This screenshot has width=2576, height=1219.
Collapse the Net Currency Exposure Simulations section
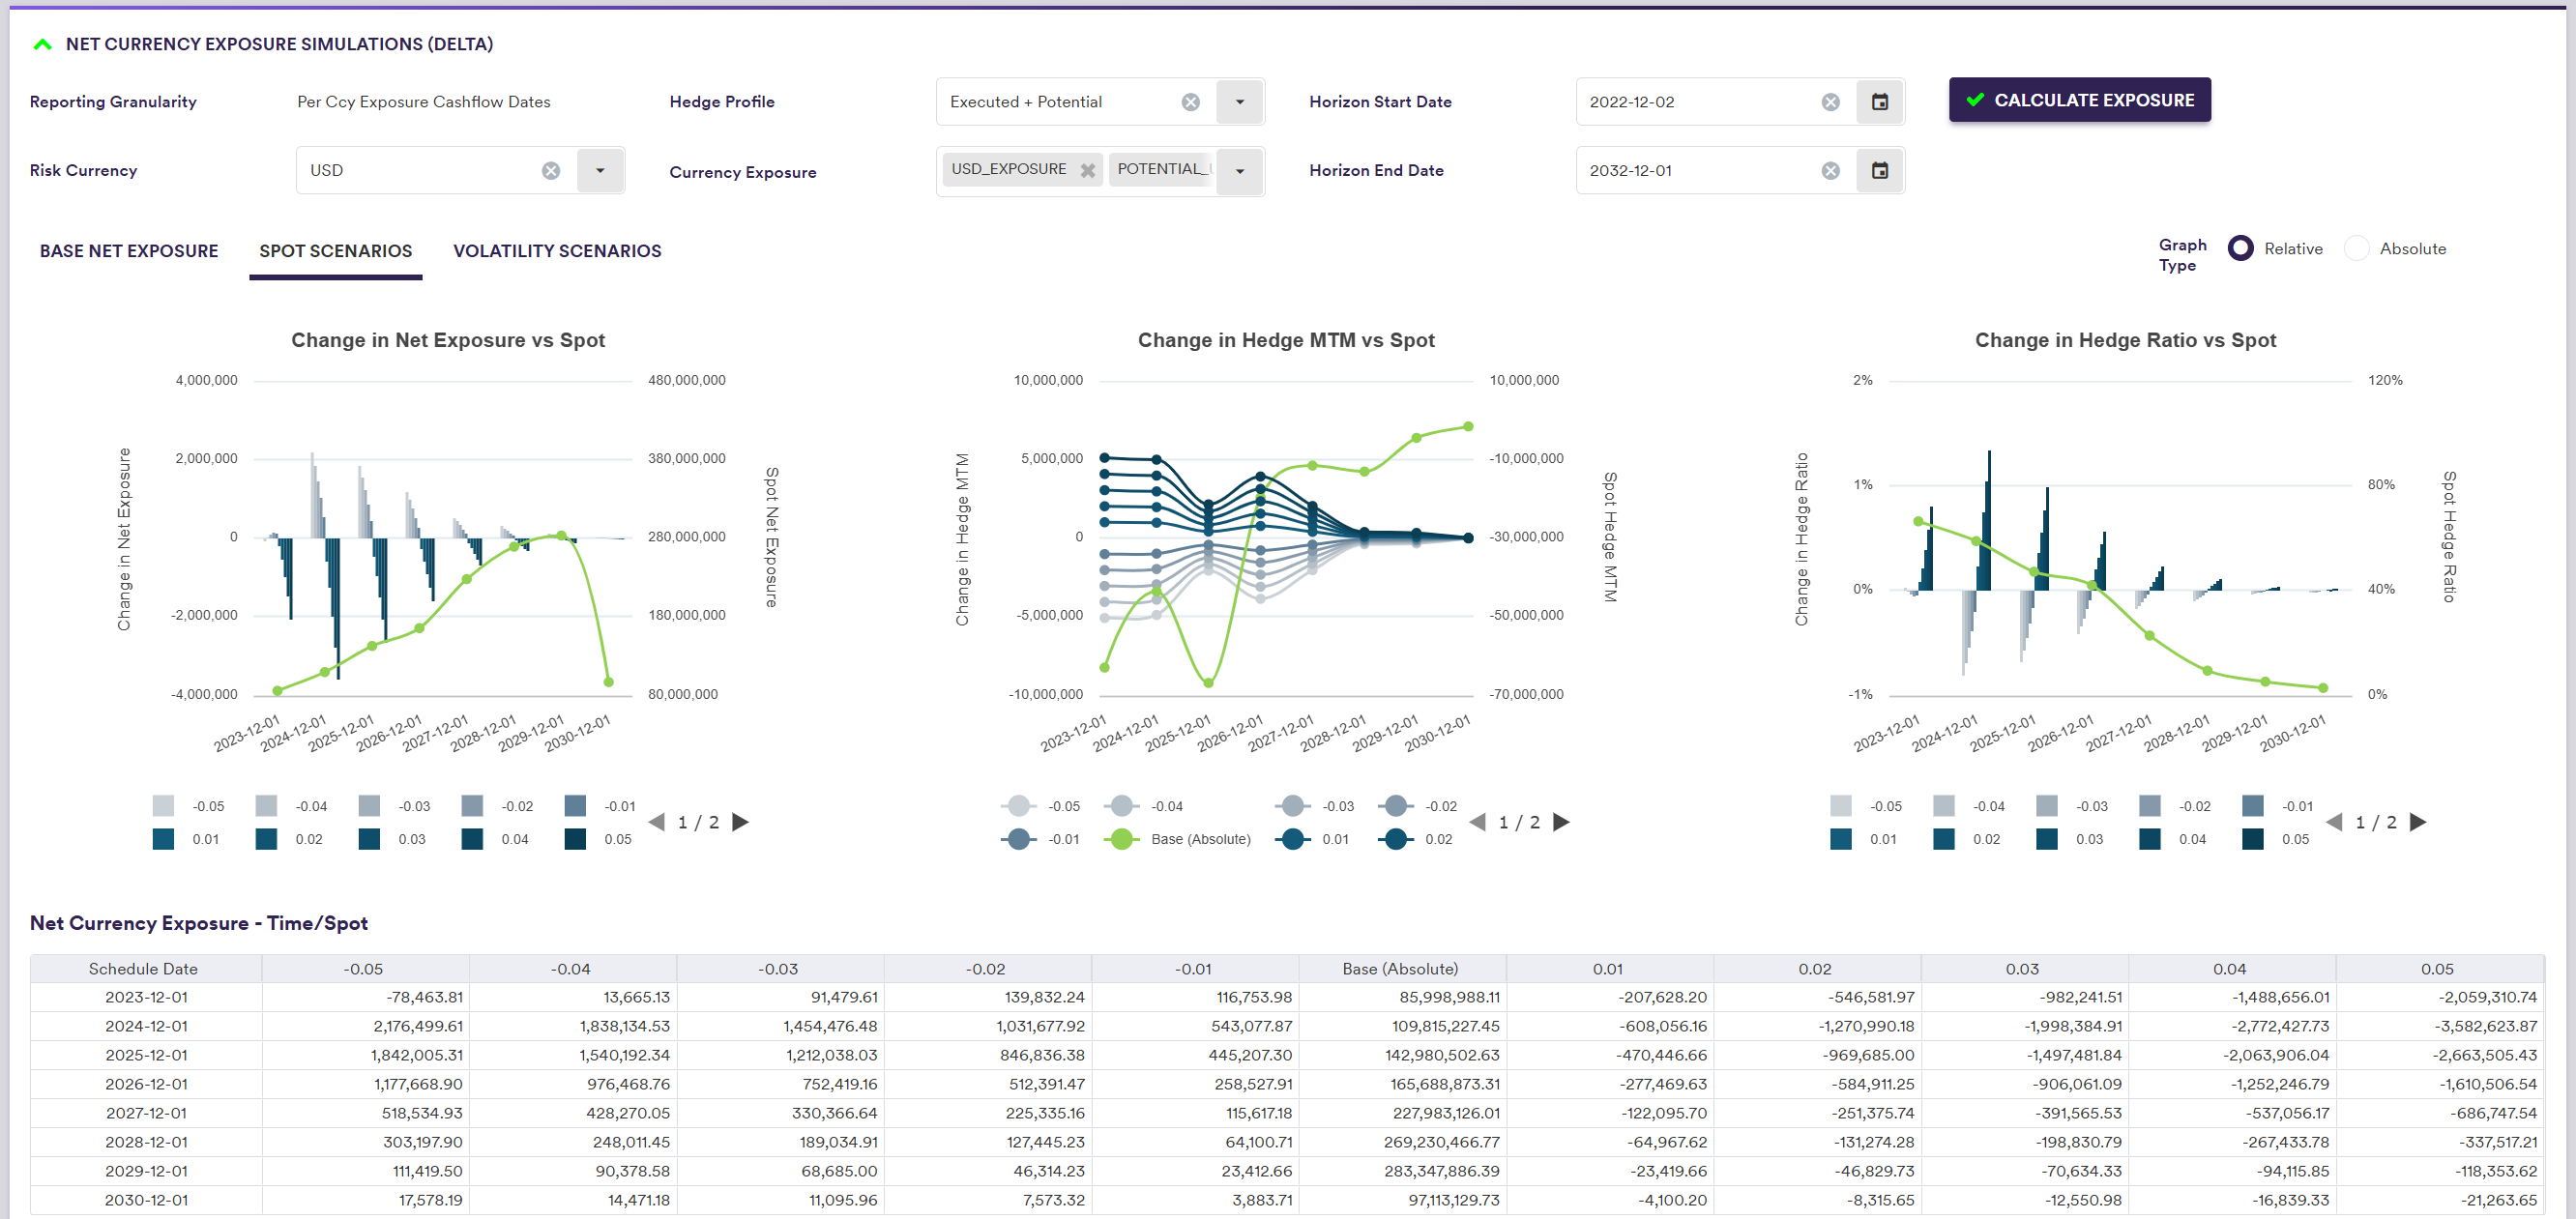tap(43, 44)
